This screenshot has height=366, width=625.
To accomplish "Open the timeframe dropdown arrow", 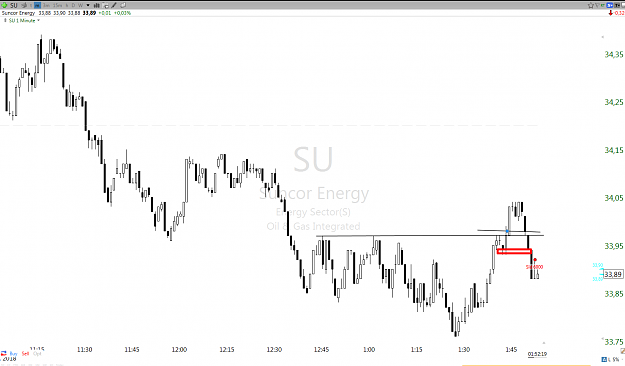I will 88,5.
